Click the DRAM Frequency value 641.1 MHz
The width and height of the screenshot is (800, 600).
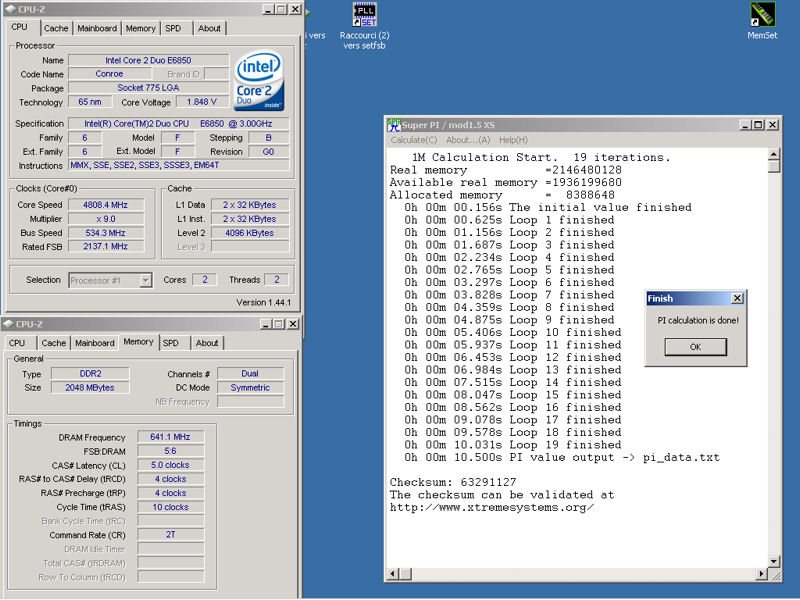(170, 437)
